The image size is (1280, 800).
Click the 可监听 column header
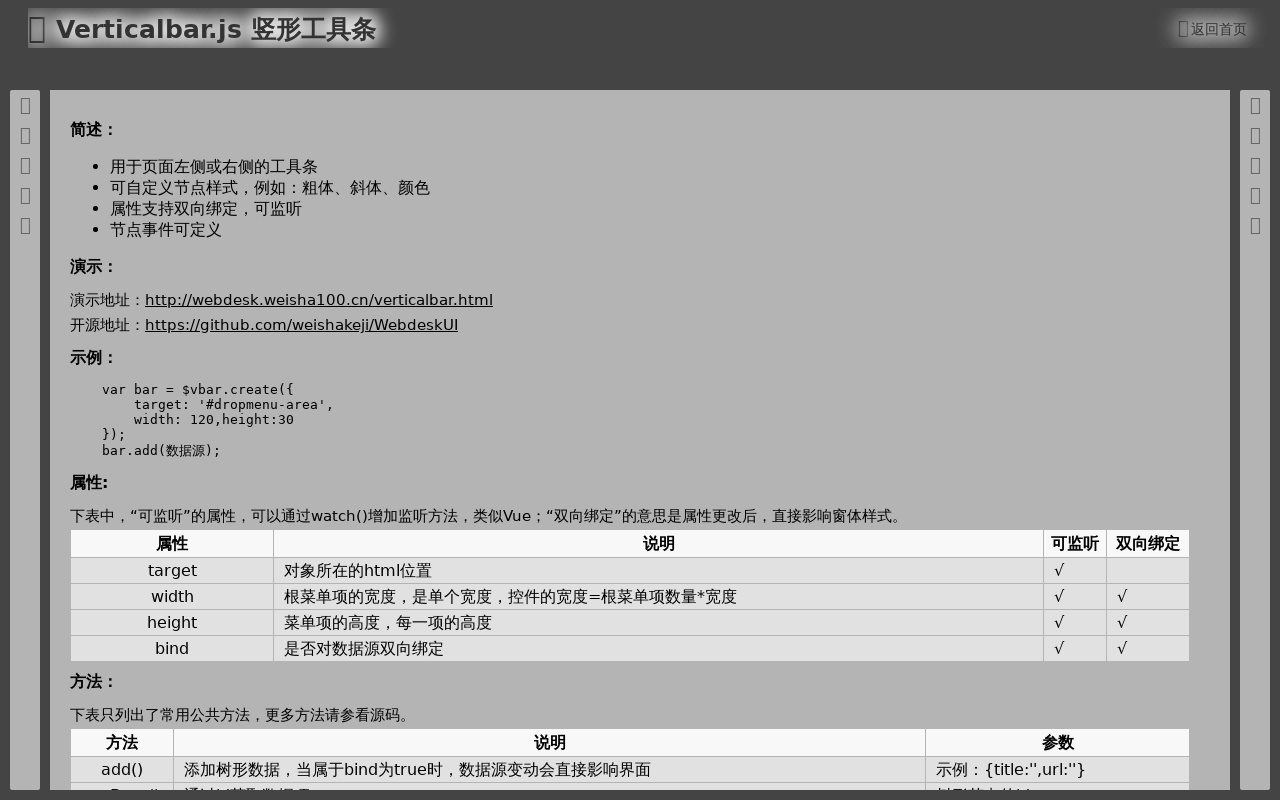(x=1075, y=544)
